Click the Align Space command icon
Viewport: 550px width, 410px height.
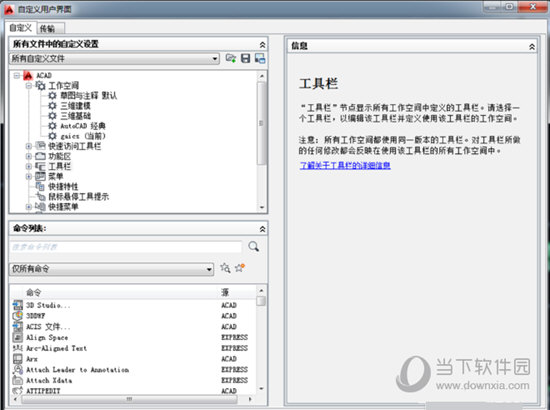click(x=18, y=337)
